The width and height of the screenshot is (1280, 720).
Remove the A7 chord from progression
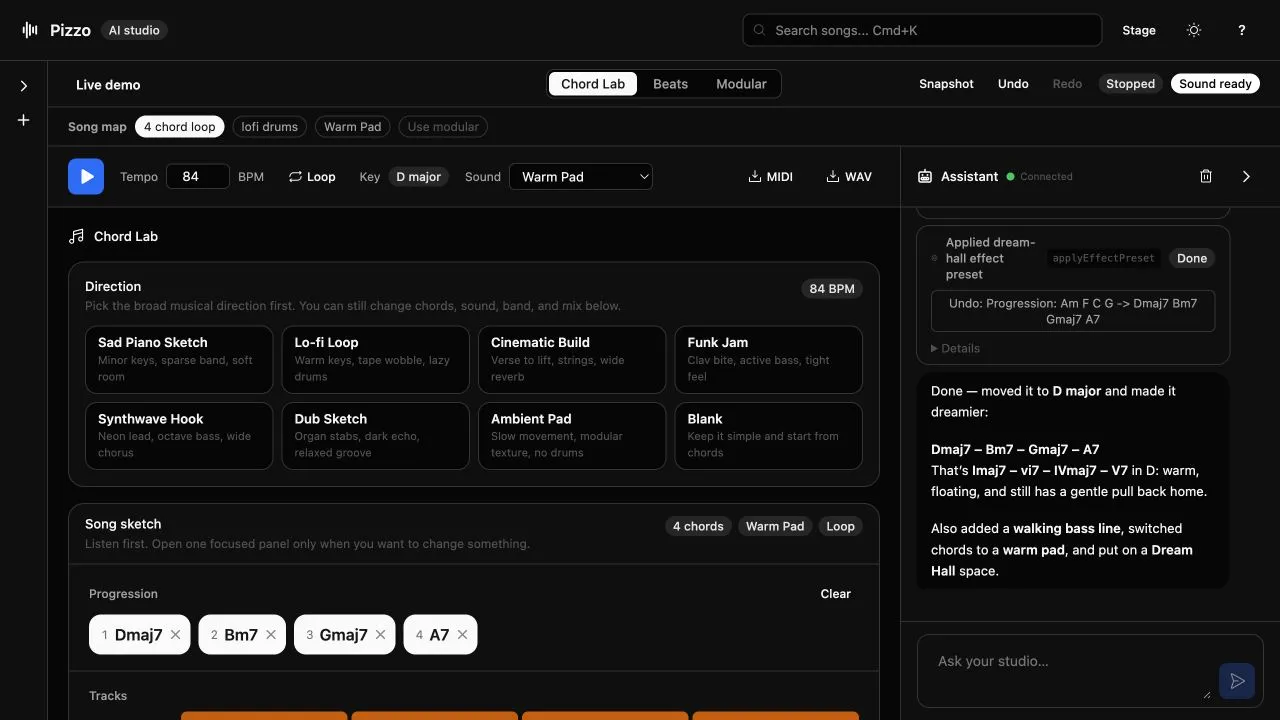click(462, 635)
